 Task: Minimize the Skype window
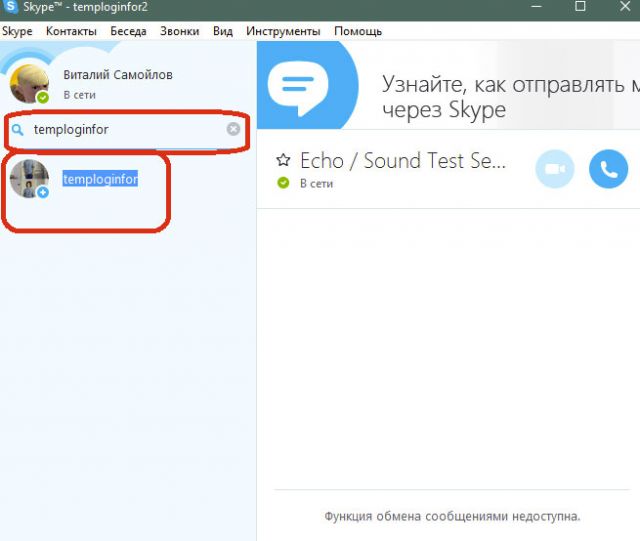point(536,7)
